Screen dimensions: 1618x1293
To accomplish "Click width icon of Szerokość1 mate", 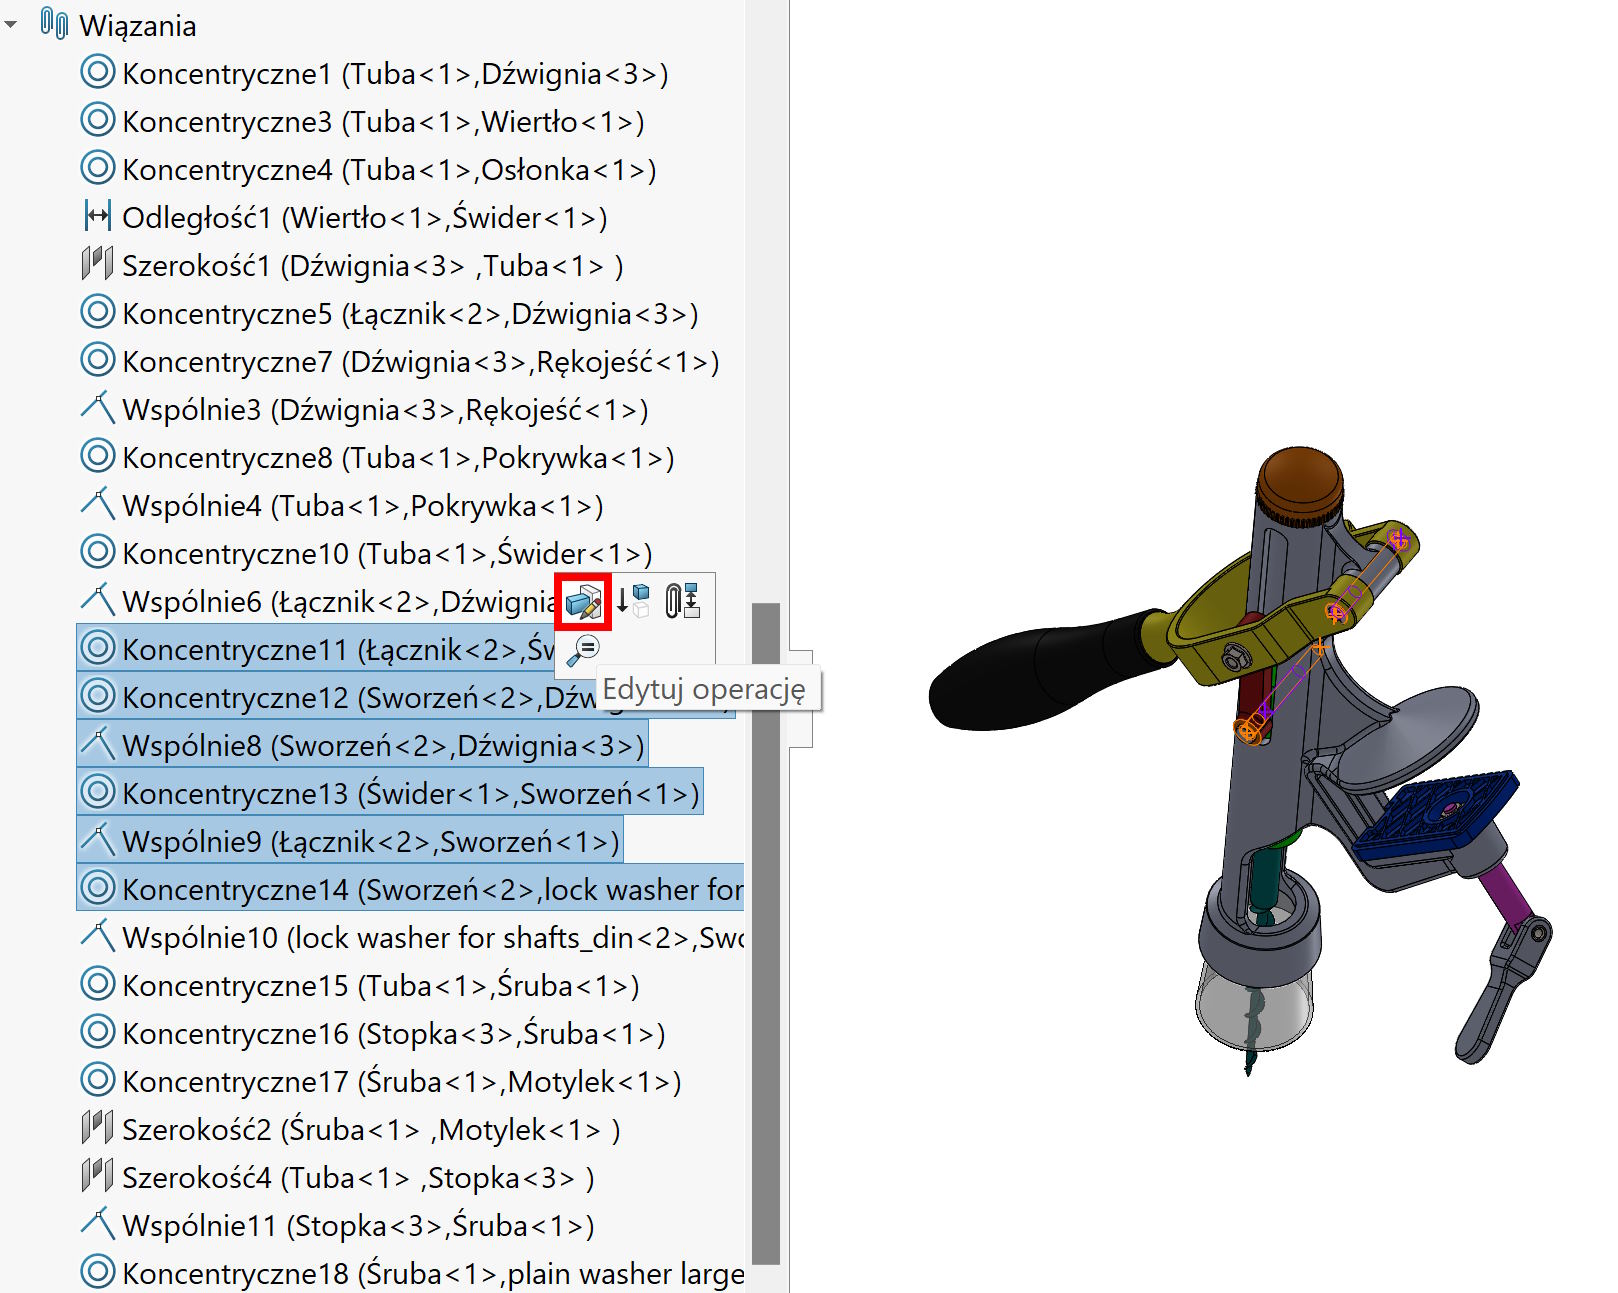I will [x=97, y=264].
